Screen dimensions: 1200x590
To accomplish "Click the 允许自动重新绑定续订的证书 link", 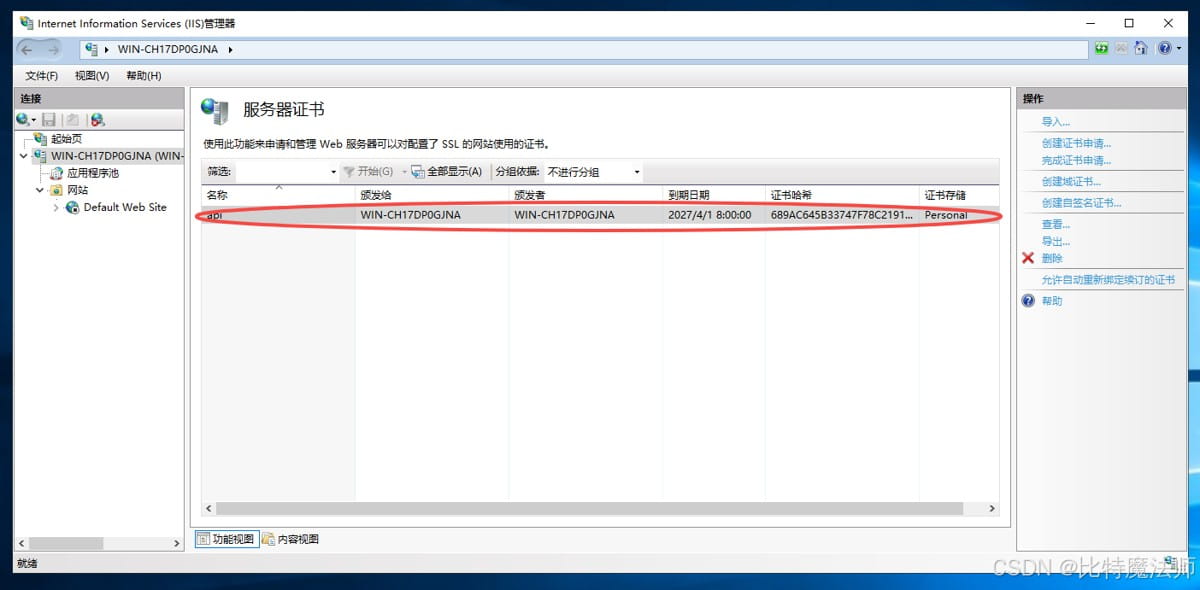I will [x=1108, y=280].
